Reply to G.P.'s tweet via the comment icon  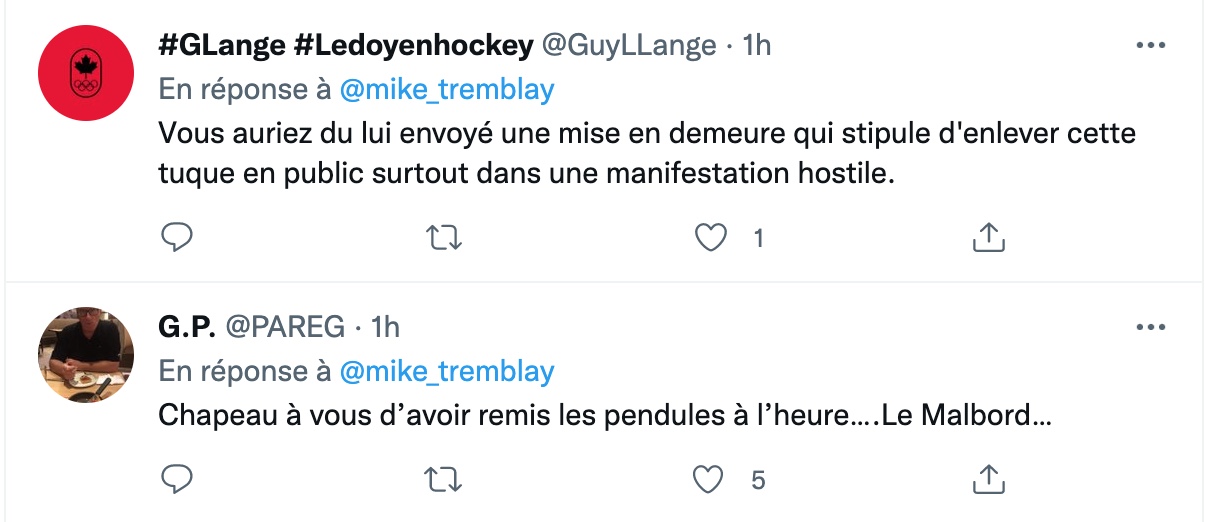click(x=177, y=480)
